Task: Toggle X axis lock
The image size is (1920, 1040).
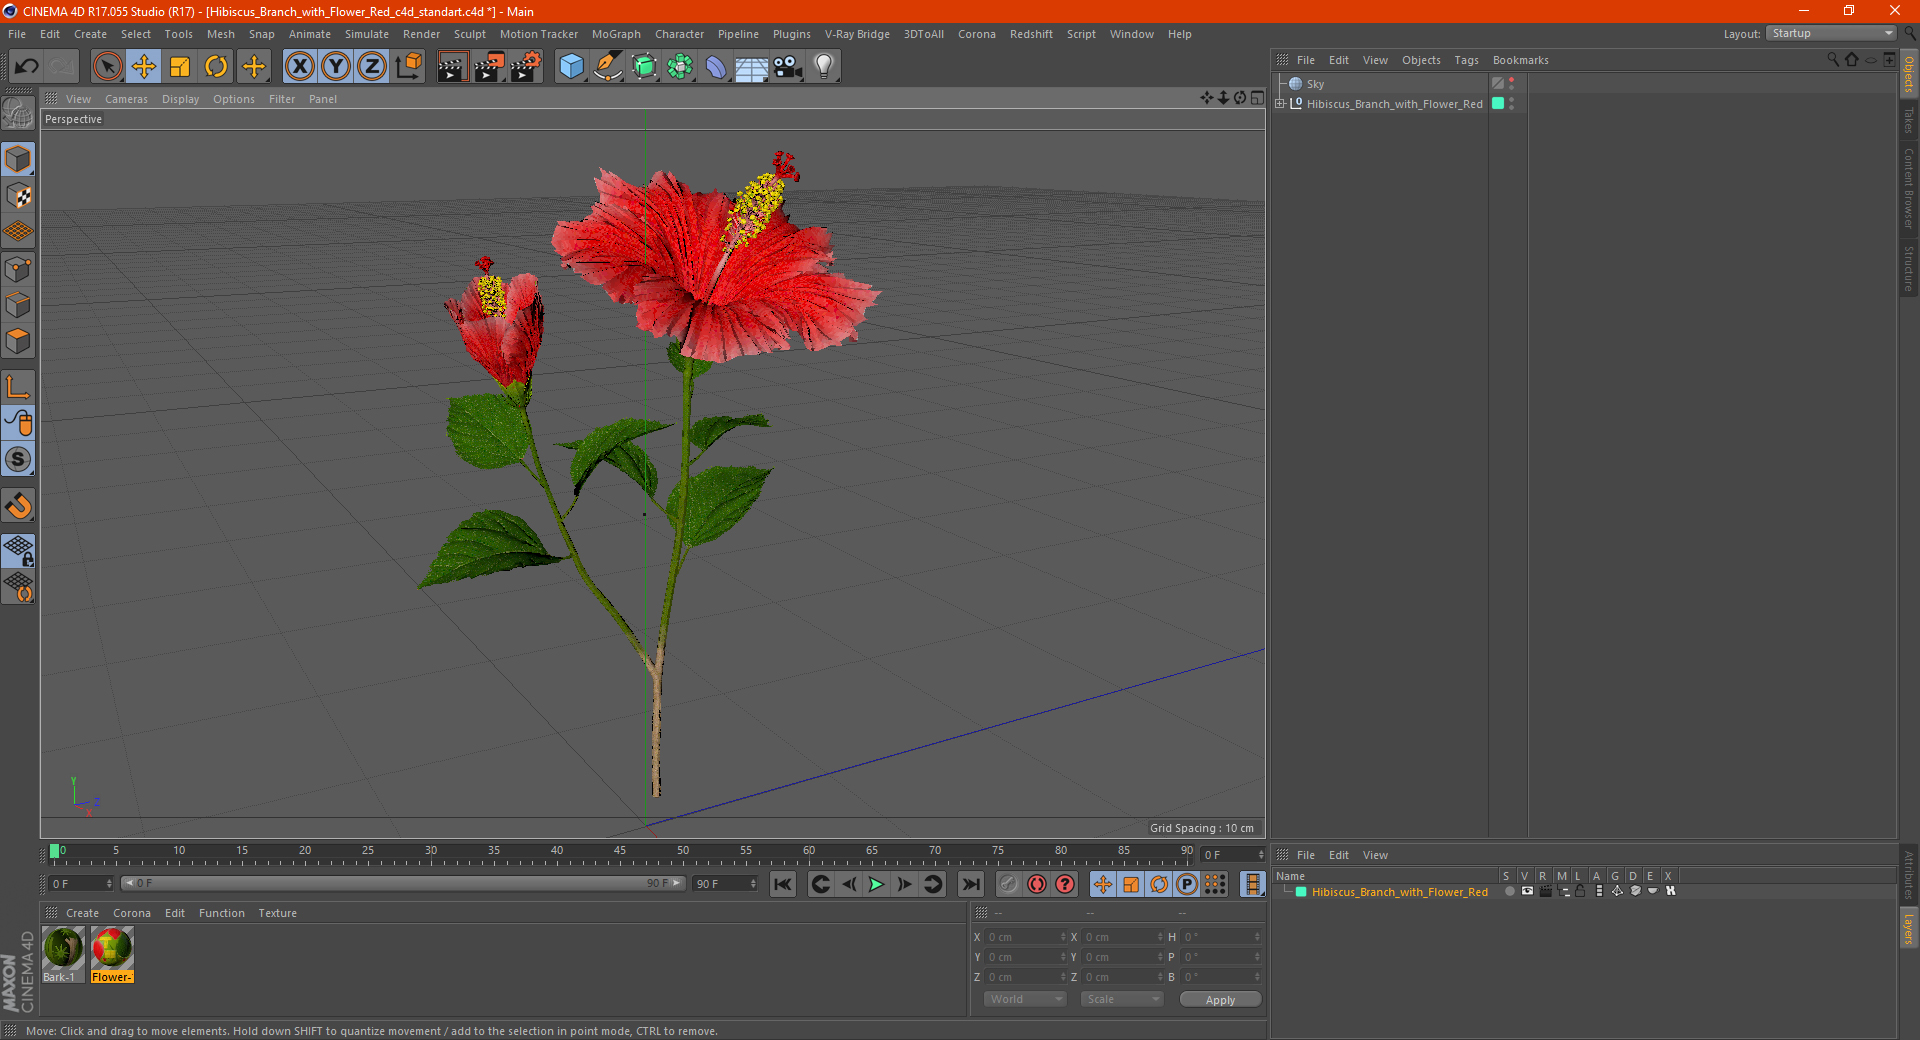Action: point(299,67)
